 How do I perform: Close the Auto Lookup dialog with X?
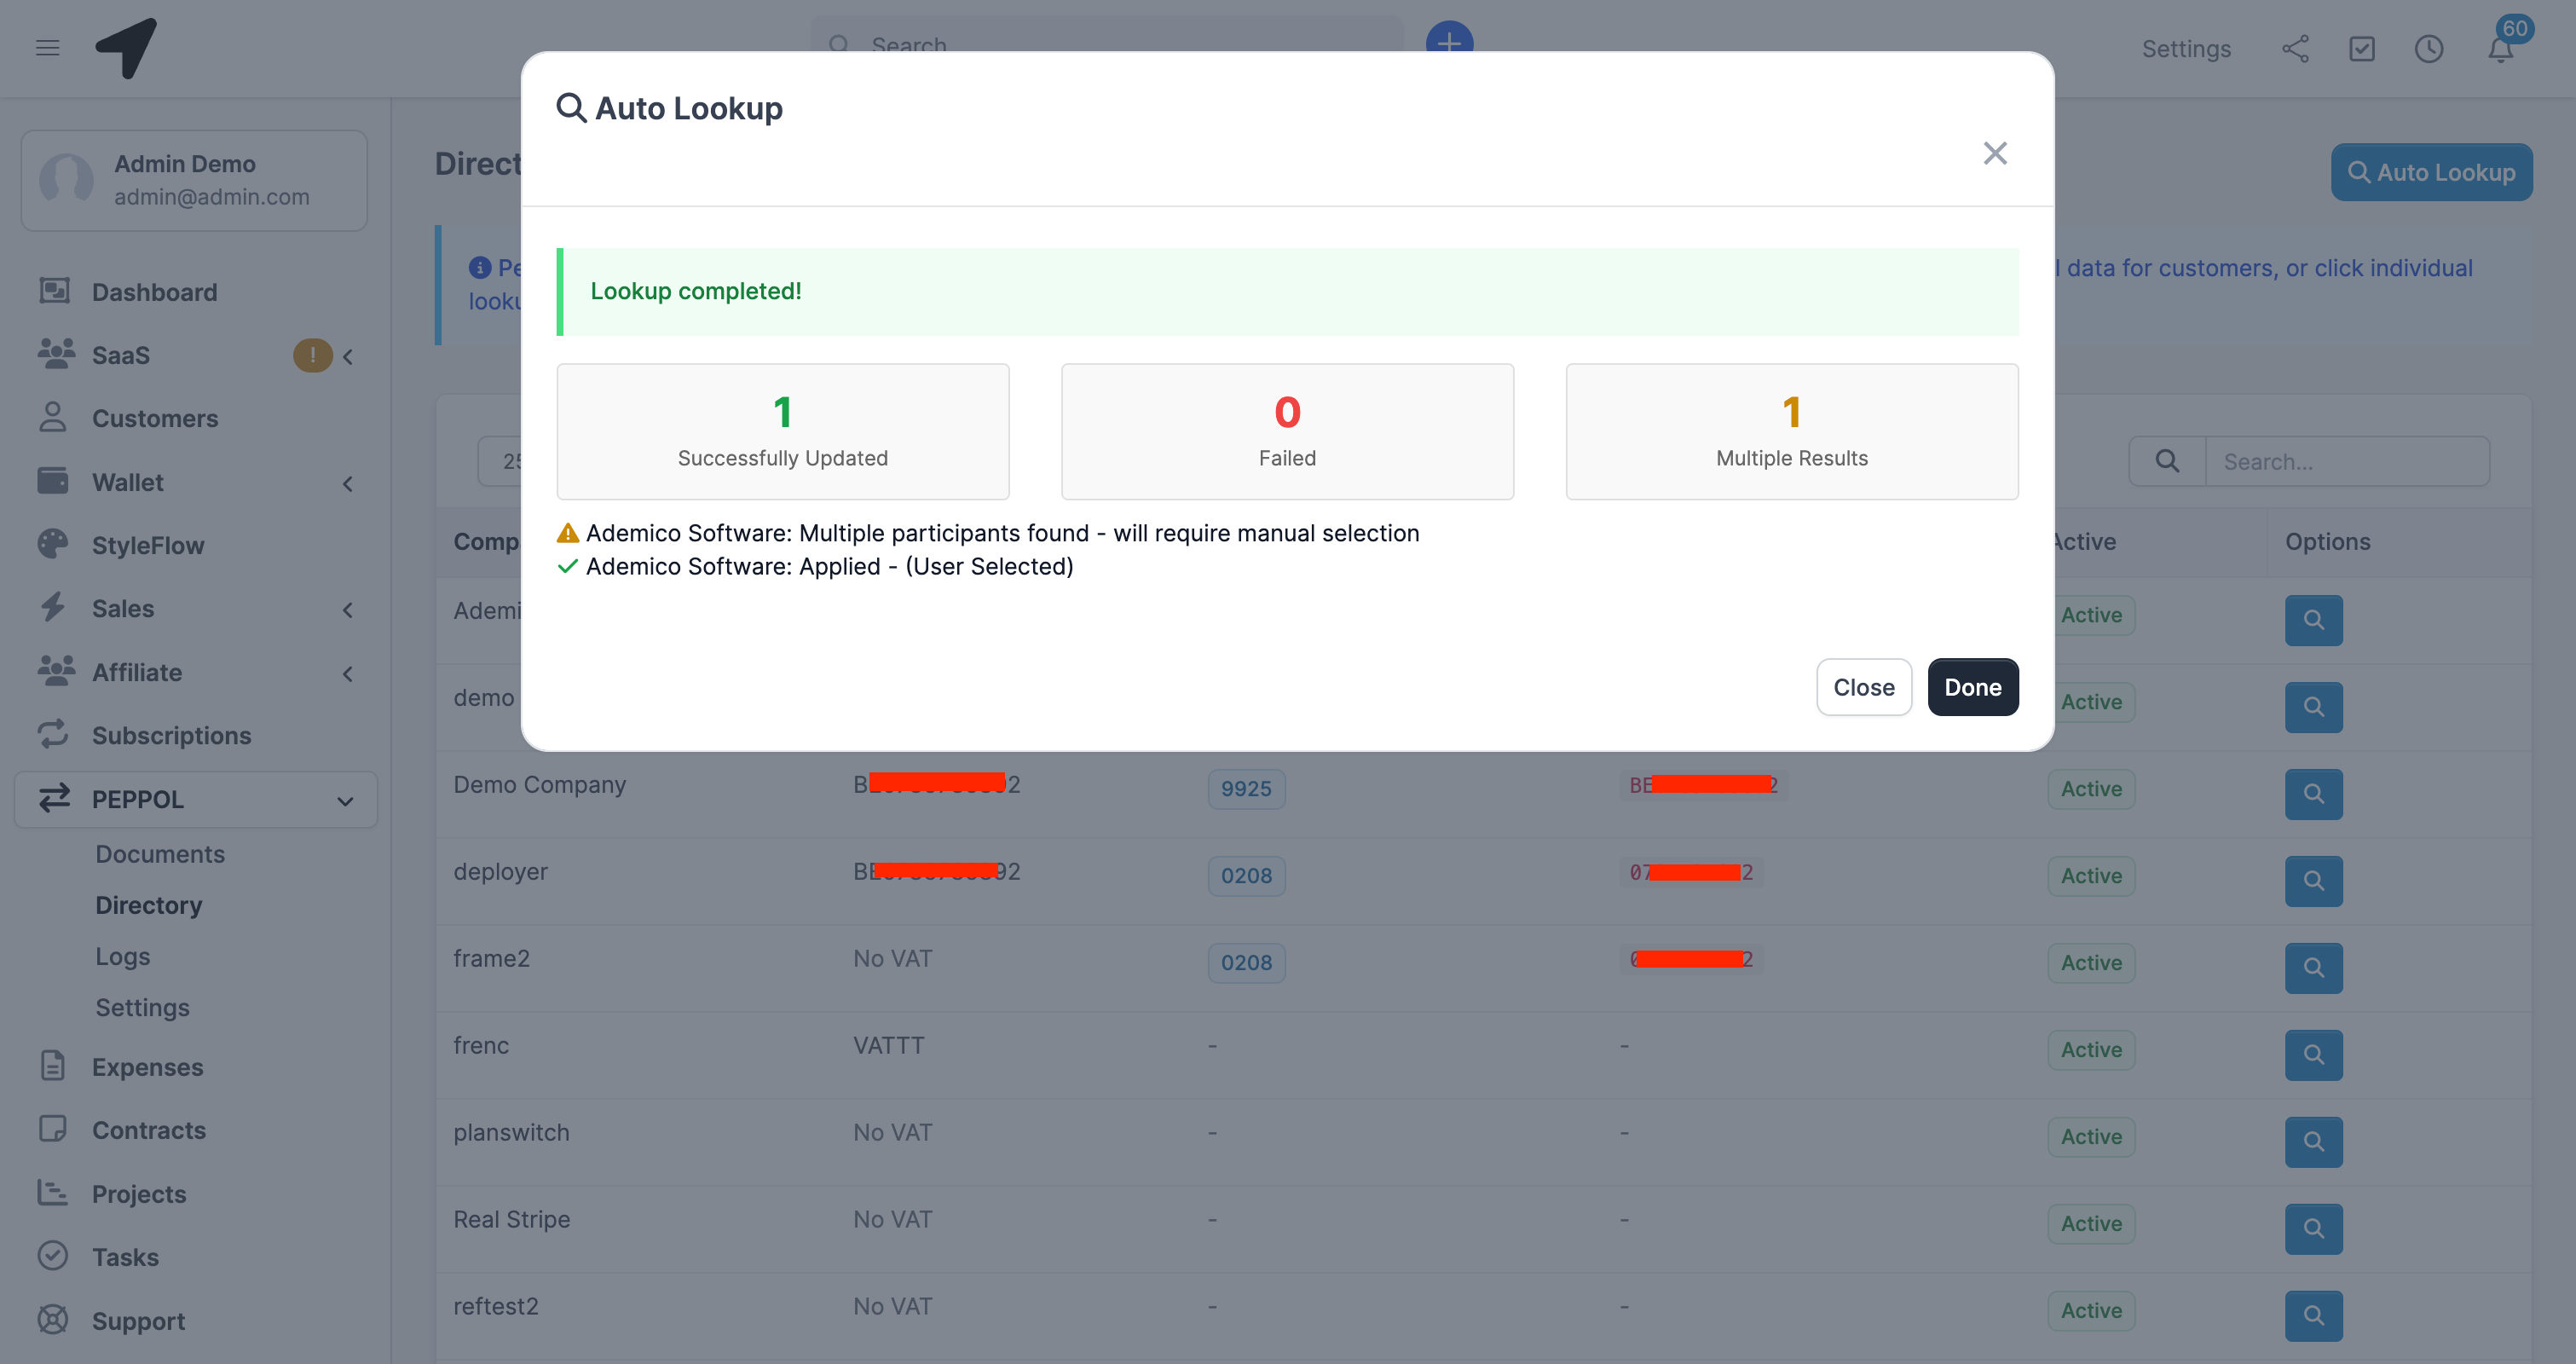1995,153
